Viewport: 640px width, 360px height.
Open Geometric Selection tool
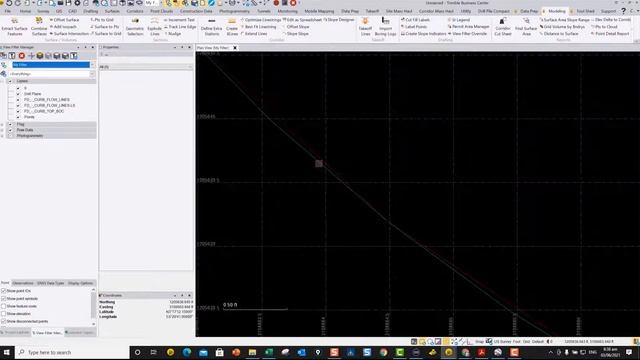click(x=135, y=27)
